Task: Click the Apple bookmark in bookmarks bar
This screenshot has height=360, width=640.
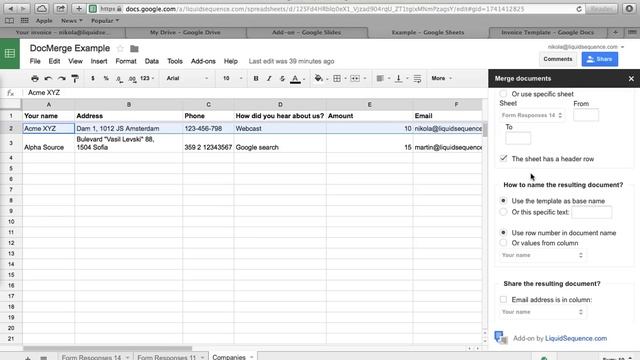Action: point(44,20)
